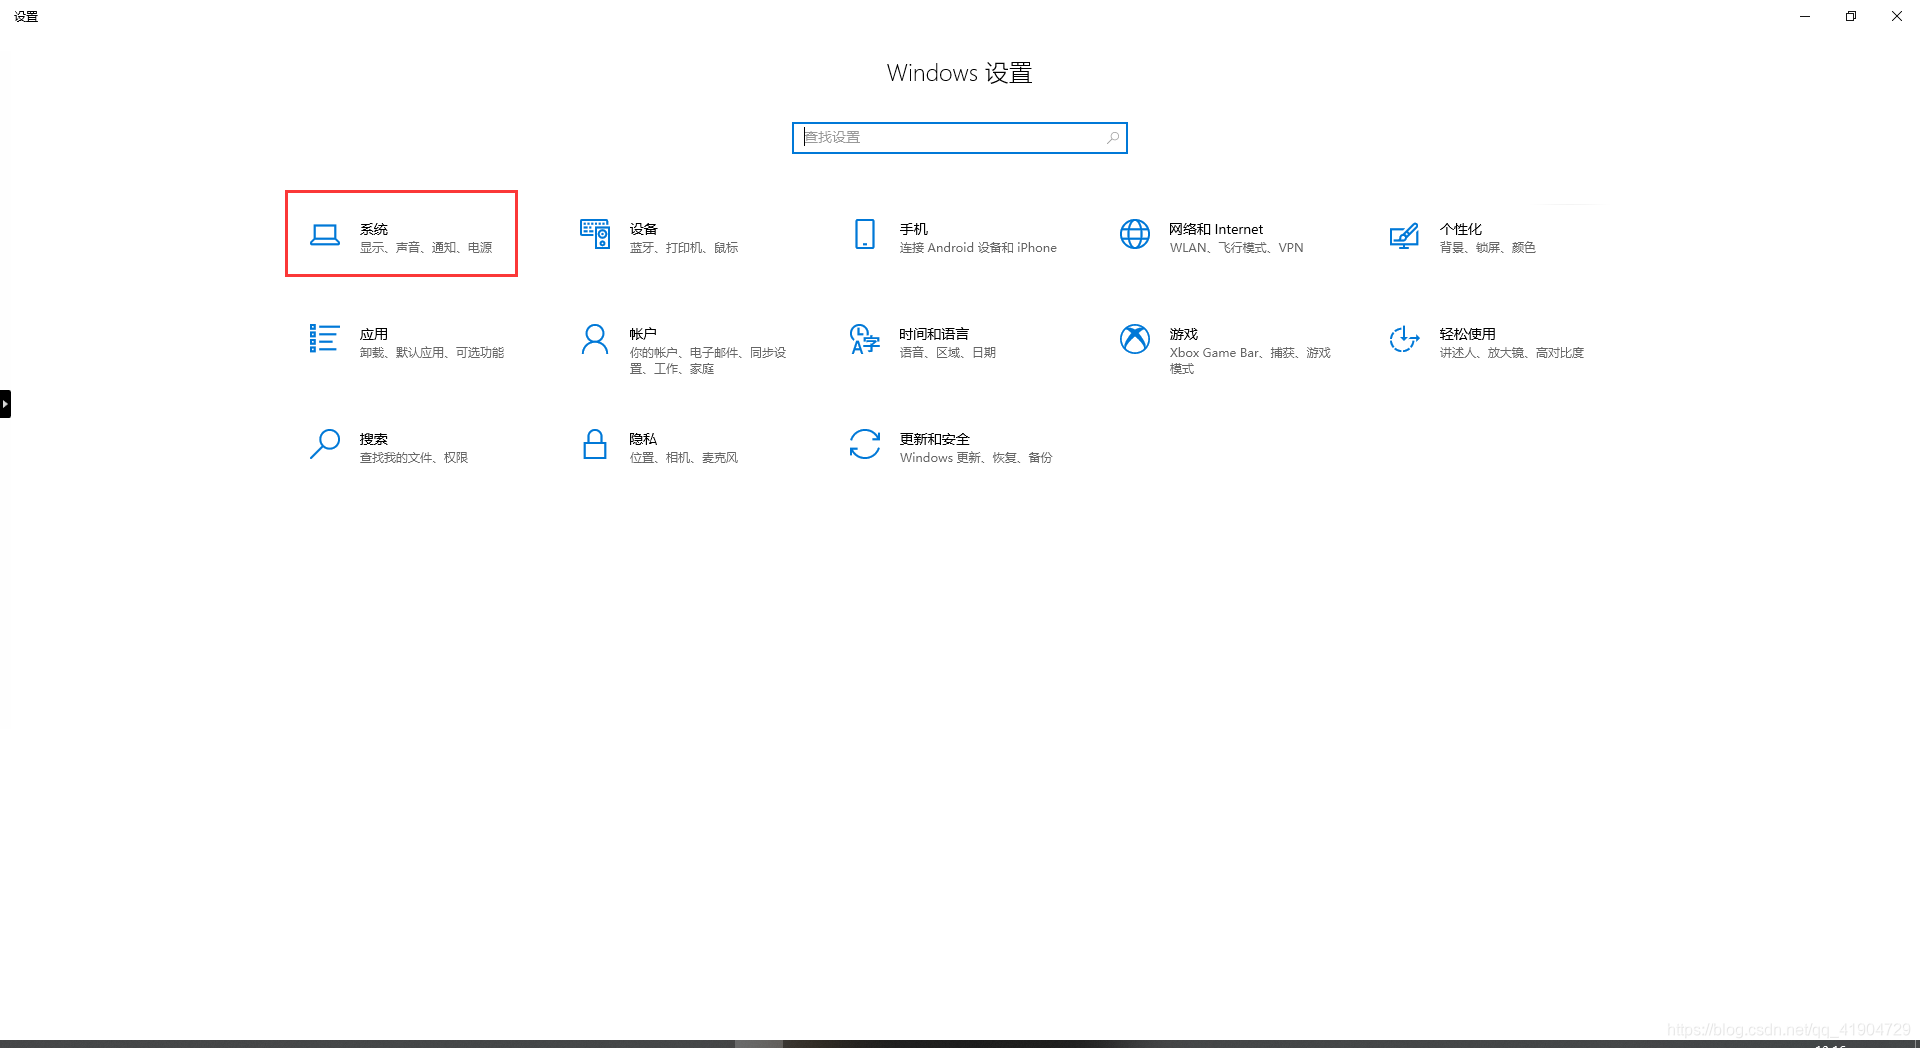
Task: Open the 应用 settings title
Action: (x=374, y=334)
